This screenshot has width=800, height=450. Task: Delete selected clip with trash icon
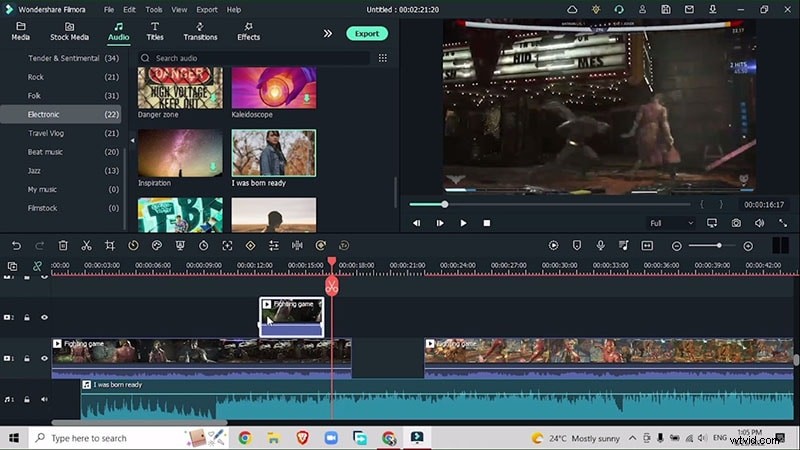(x=63, y=246)
